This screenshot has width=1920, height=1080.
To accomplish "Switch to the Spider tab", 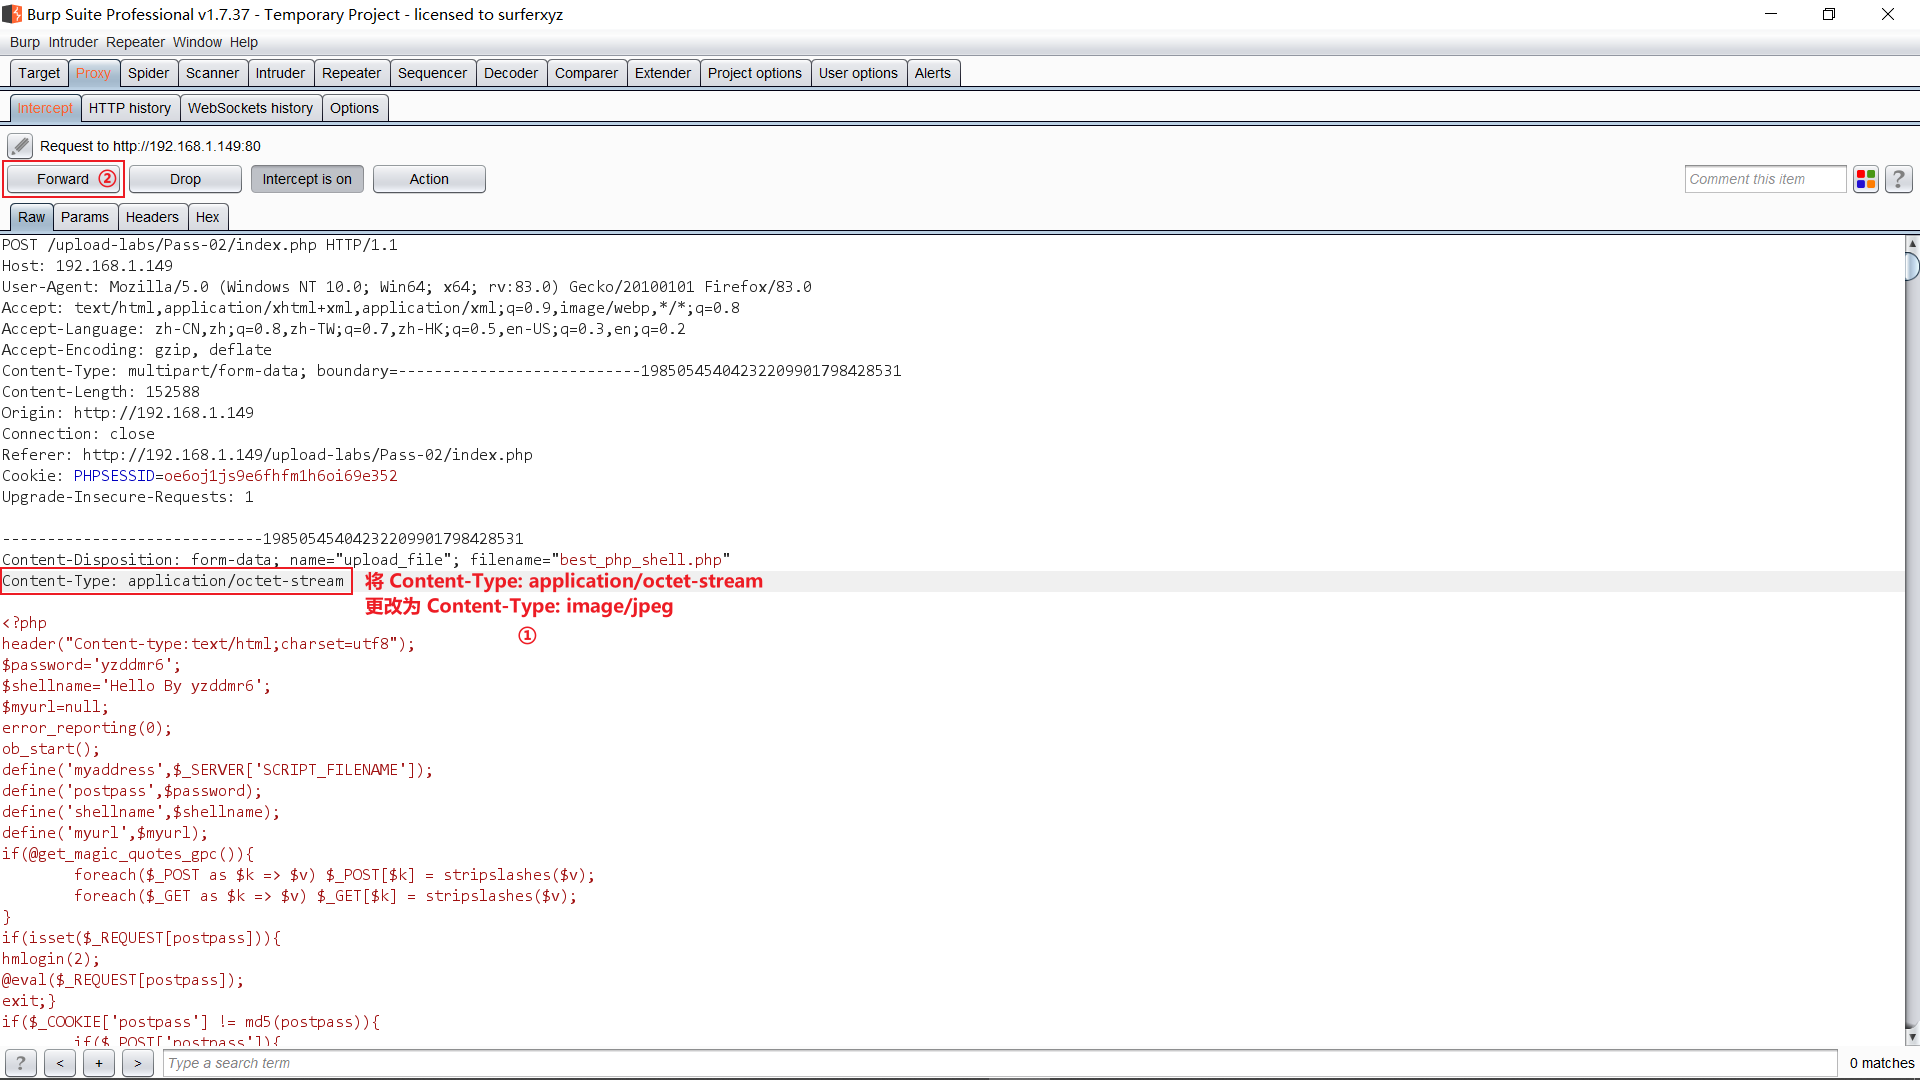I will [148, 73].
